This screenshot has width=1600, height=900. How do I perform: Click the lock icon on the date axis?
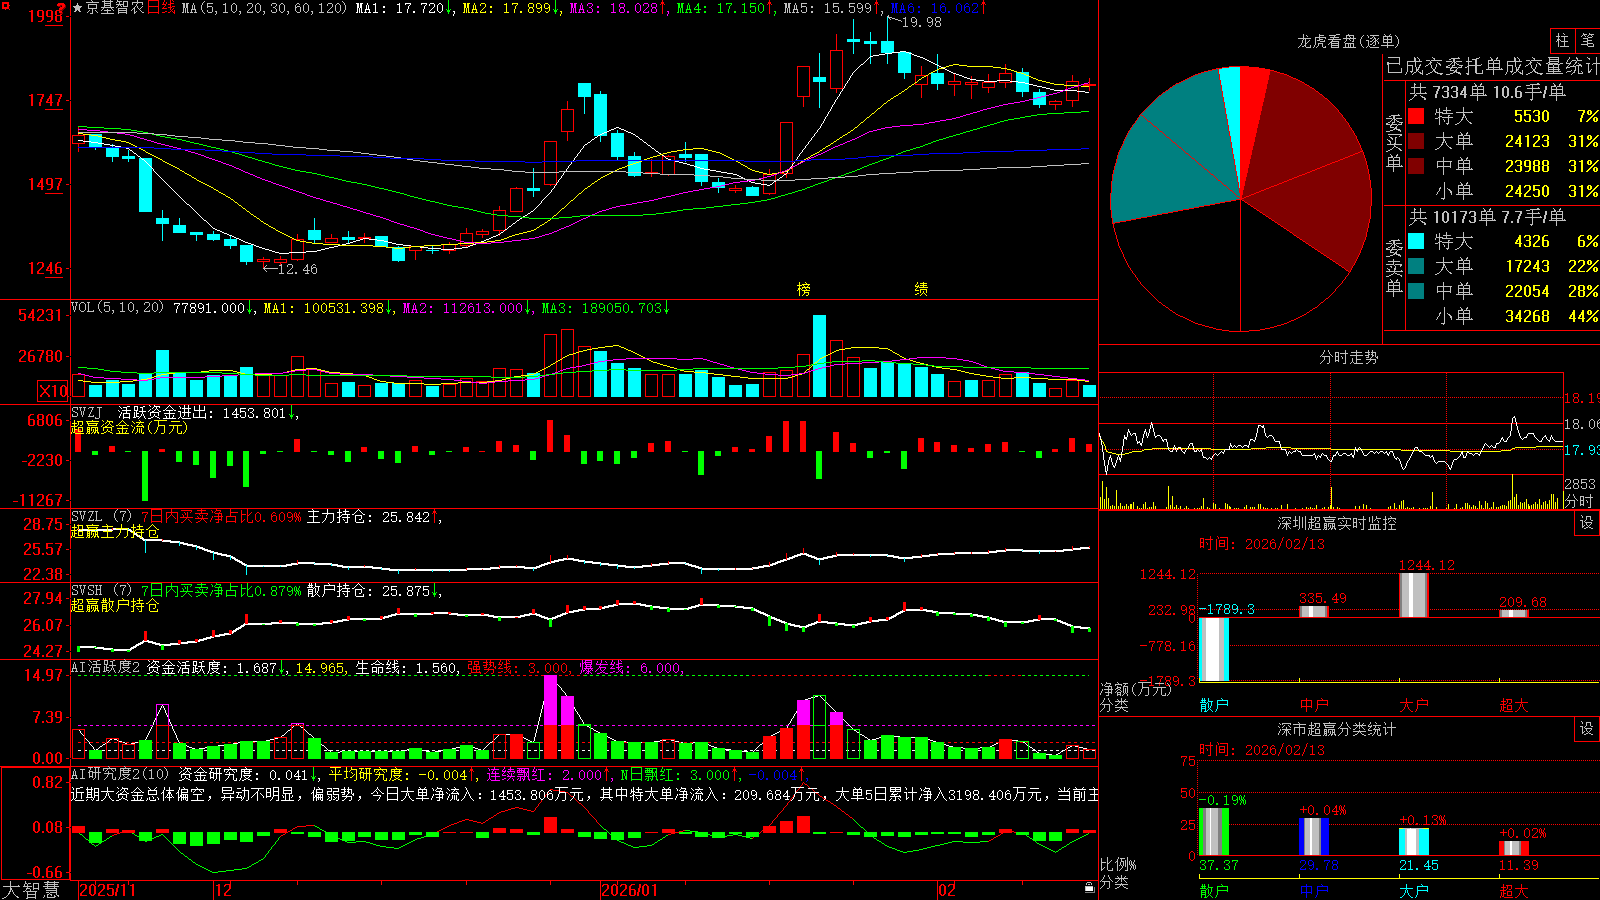1089,887
